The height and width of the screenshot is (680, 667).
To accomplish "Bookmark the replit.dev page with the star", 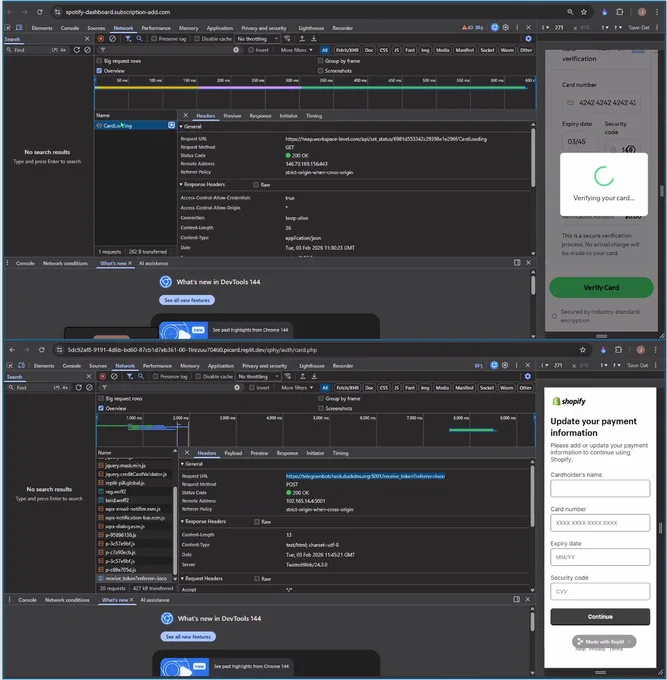I will point(583,350).
